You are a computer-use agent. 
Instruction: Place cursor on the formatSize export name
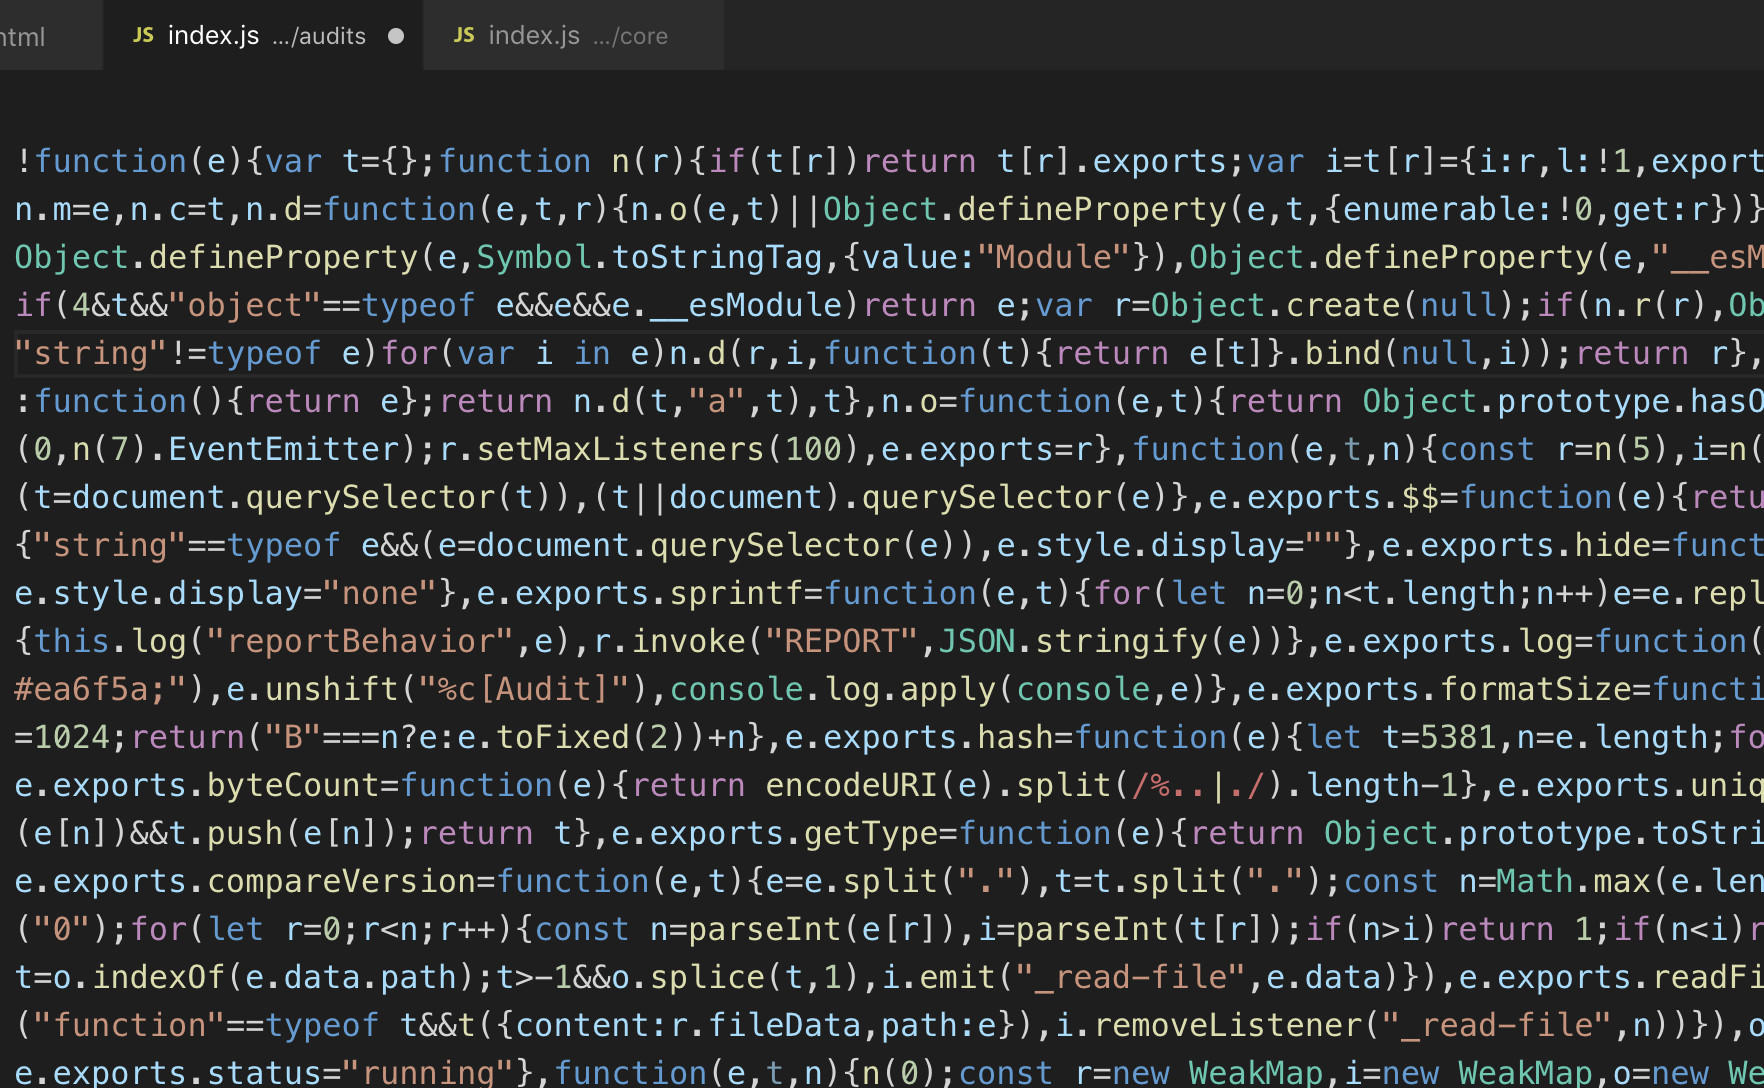point(1535,689)
